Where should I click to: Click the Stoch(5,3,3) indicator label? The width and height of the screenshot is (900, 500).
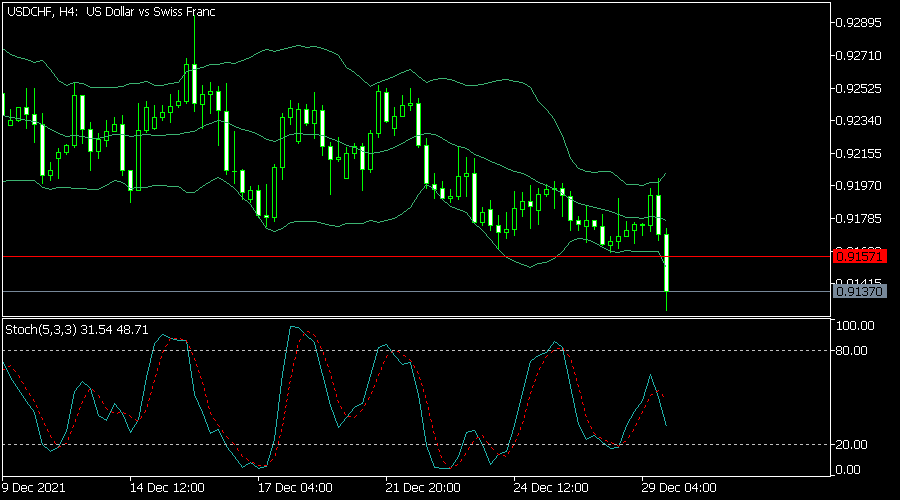pyautogui.click(x=77, y=330)
